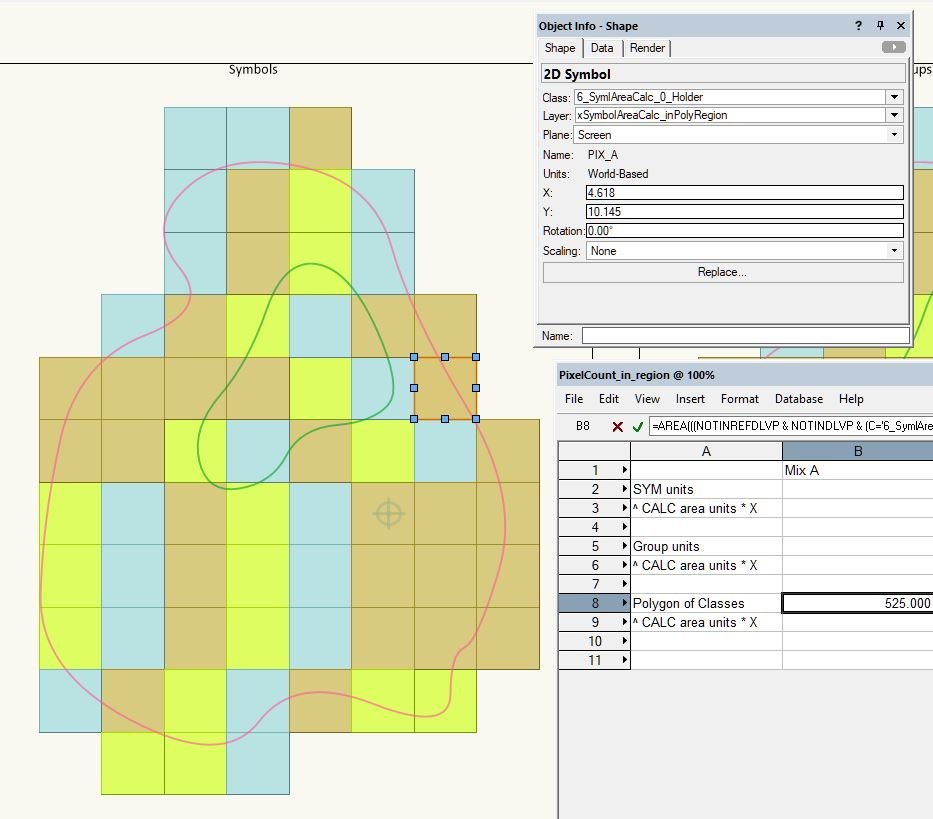Click the X coordinate input field
This screenshot has height=819, width=933.
coord(744,193)
